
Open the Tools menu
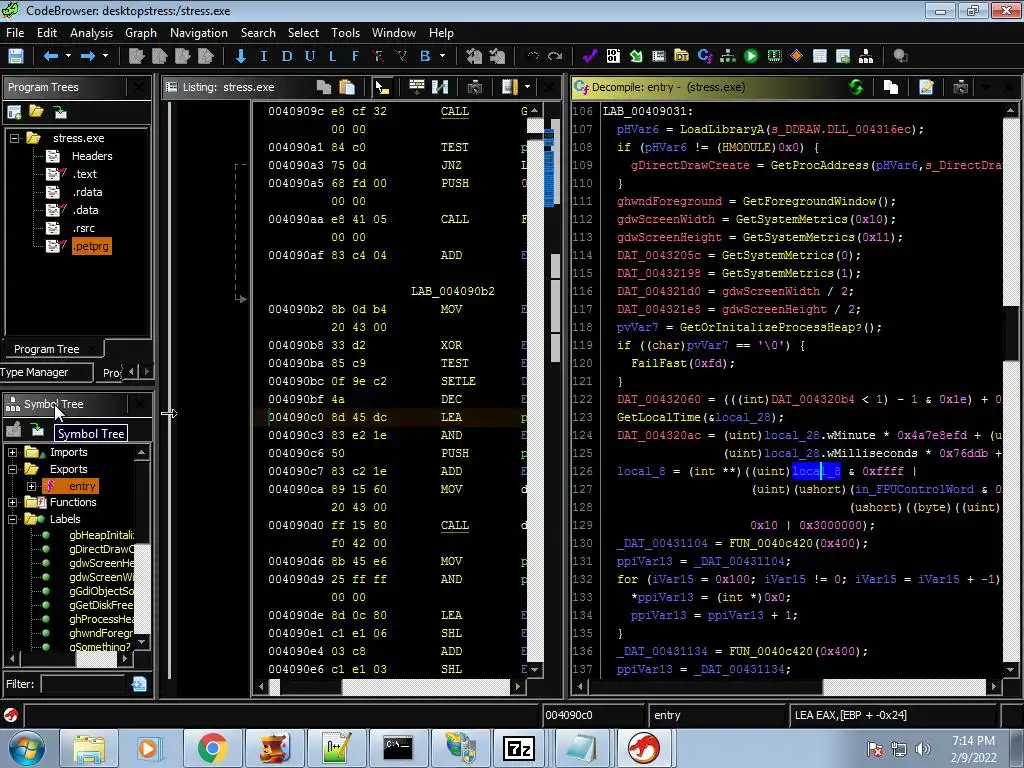coord(345,33)
